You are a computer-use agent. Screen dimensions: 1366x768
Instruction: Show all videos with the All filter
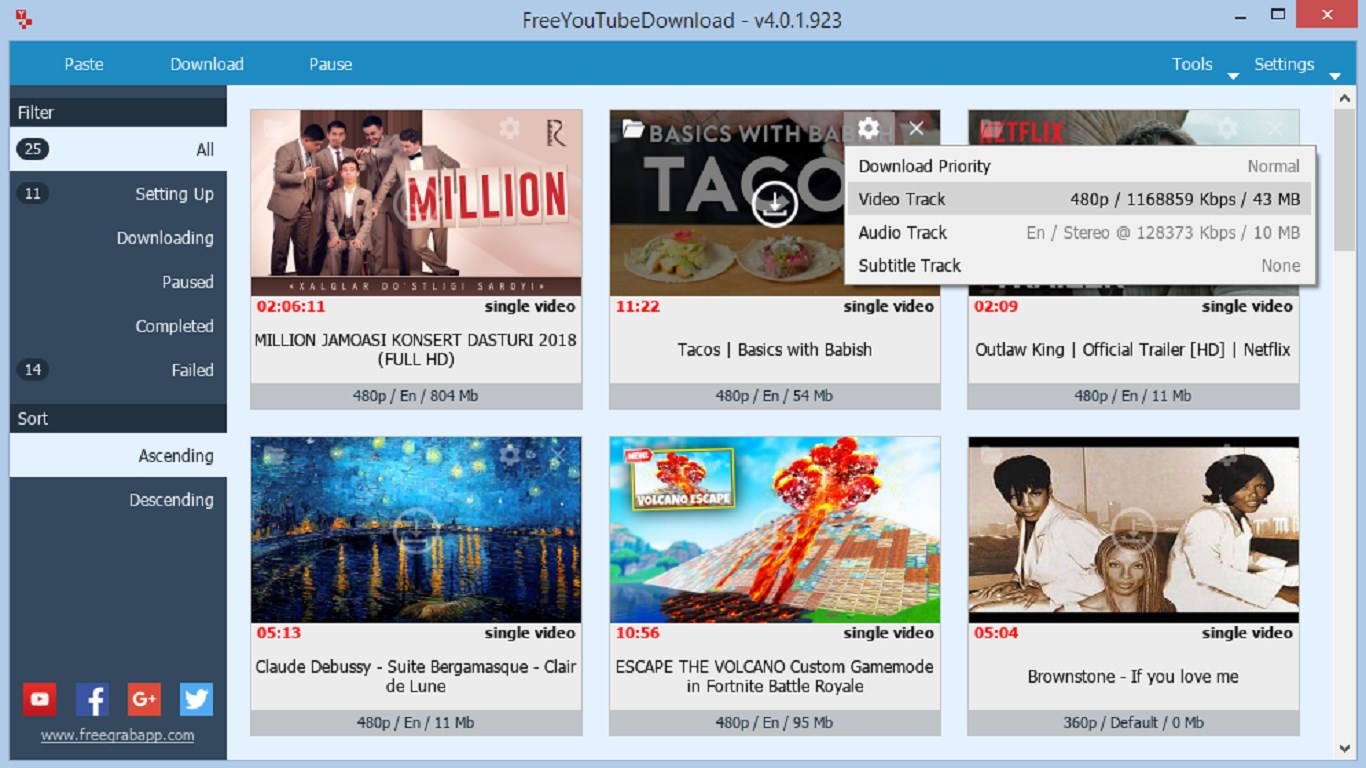pos(118,149)
